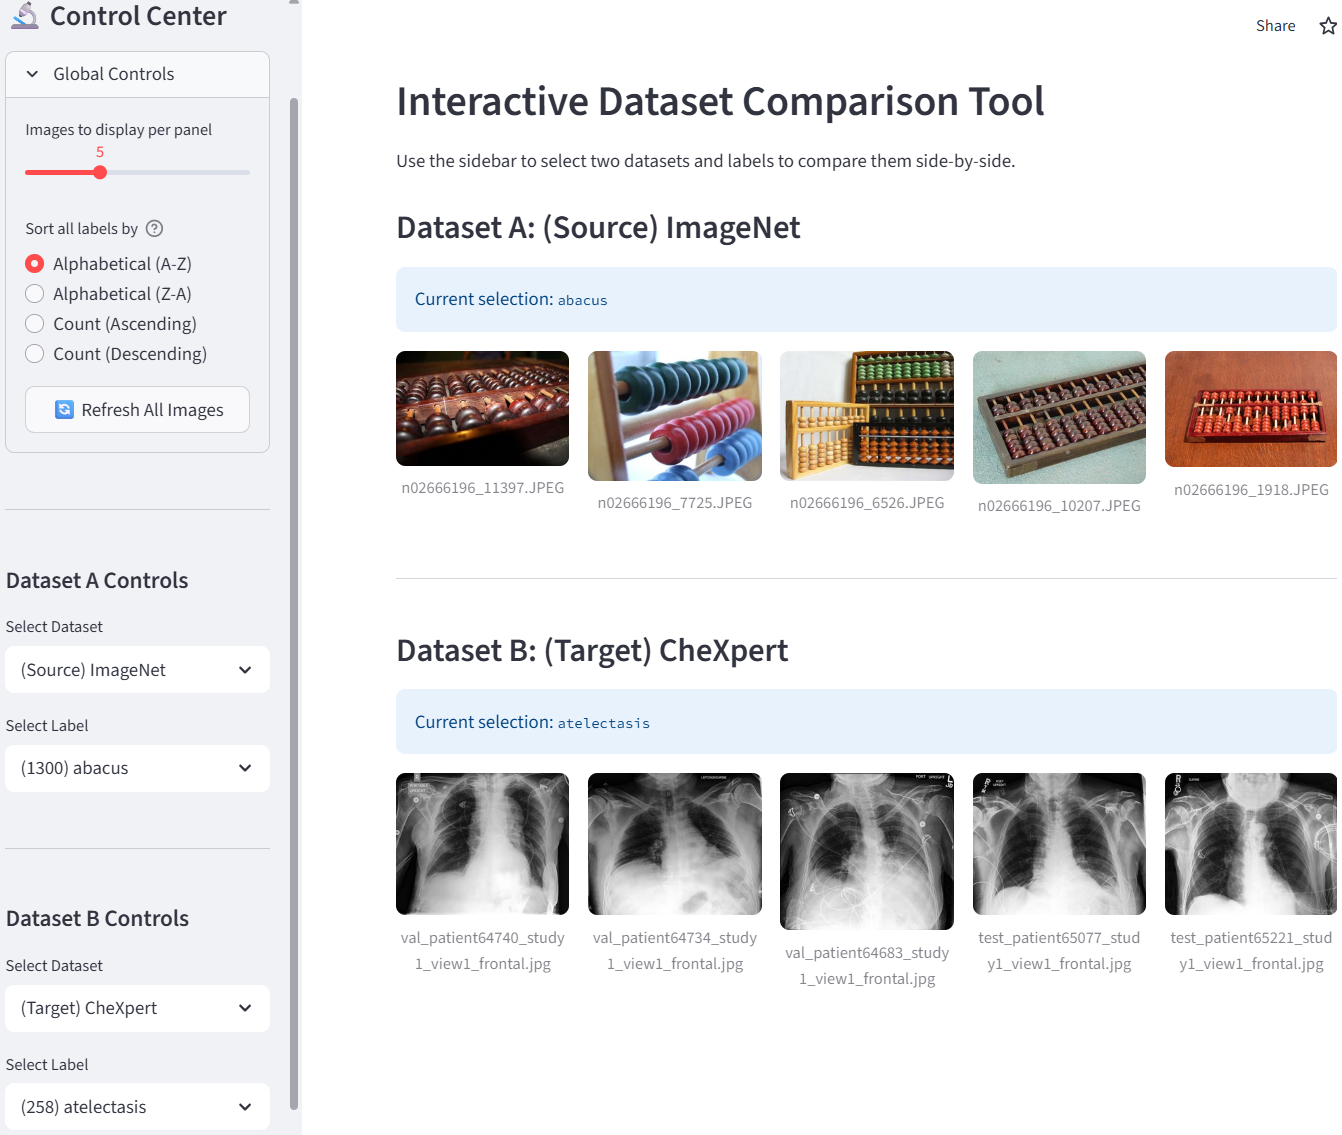Select Count (Descending) sort option

tap(116, 353)
